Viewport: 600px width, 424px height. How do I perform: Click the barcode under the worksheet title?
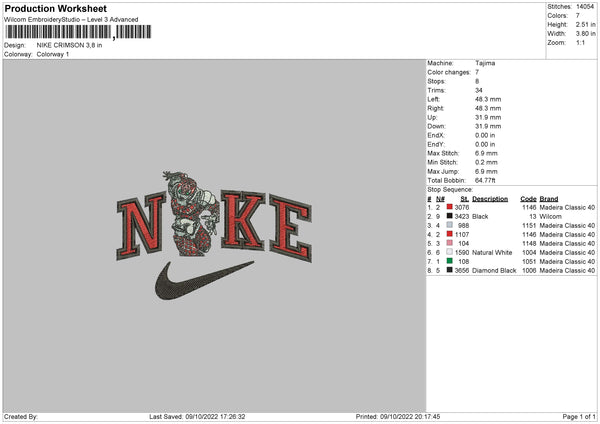pyautogui.click(x=78, y=32)
